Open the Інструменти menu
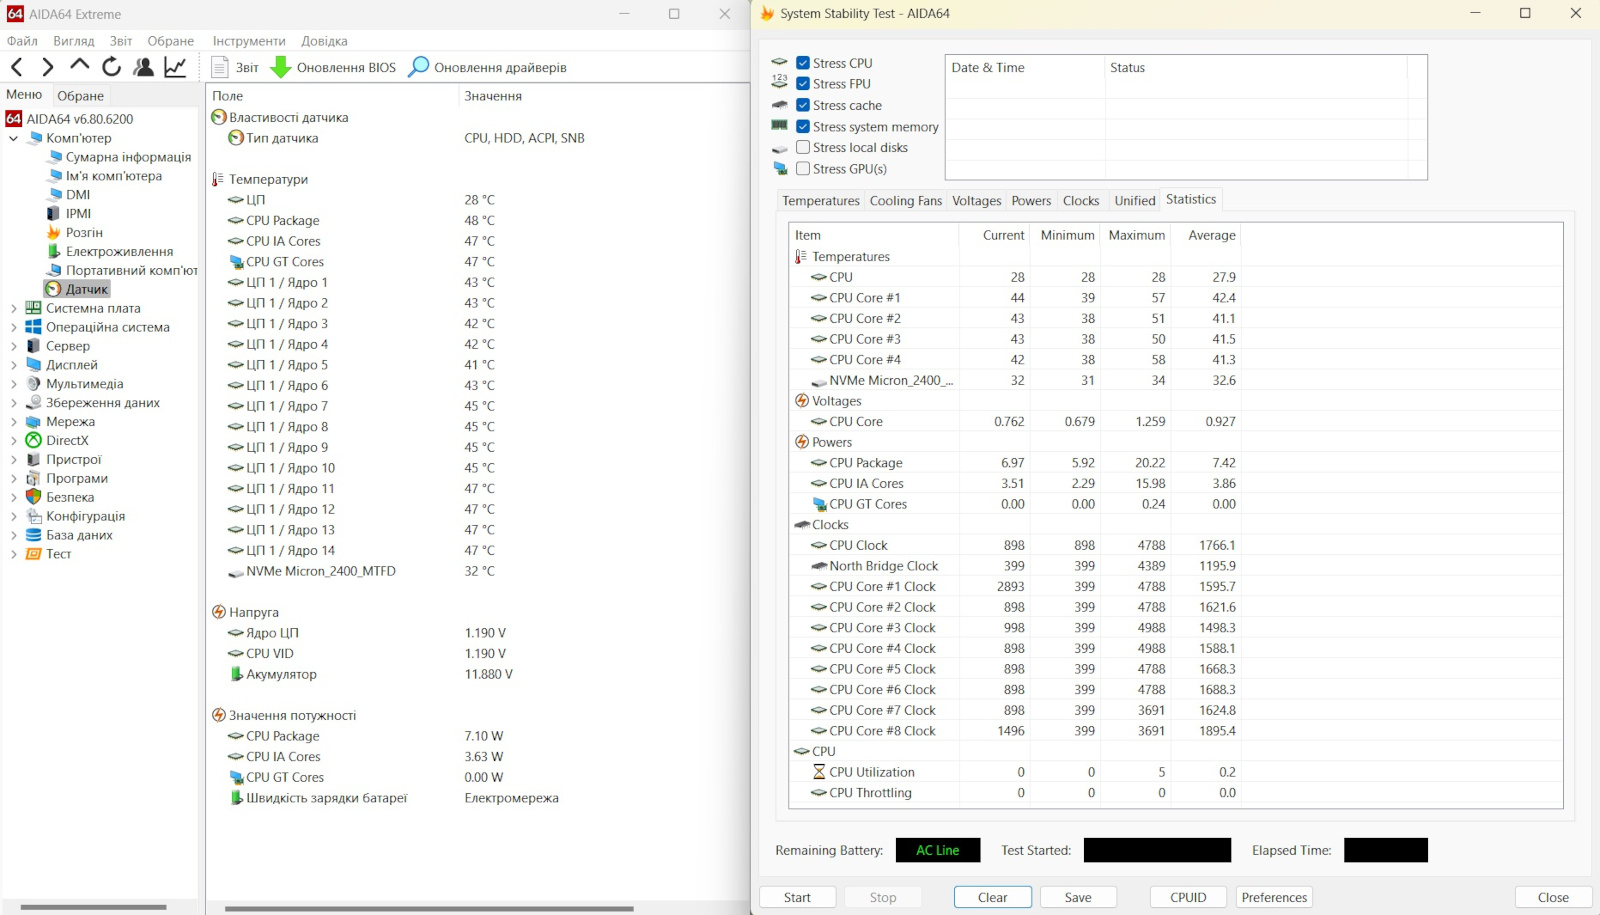Screen dimensions: 1600x915 249,41
